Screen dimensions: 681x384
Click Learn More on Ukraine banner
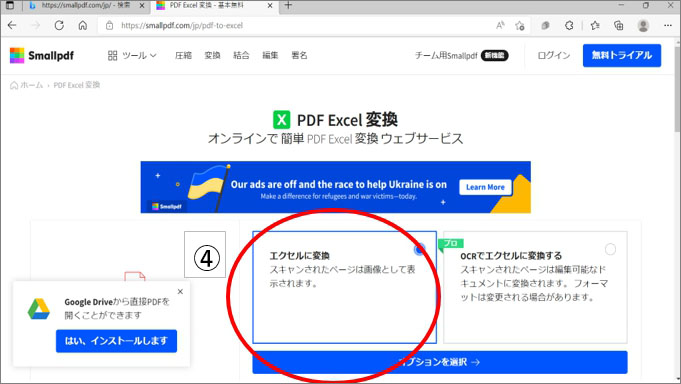(x=485, y=187)
